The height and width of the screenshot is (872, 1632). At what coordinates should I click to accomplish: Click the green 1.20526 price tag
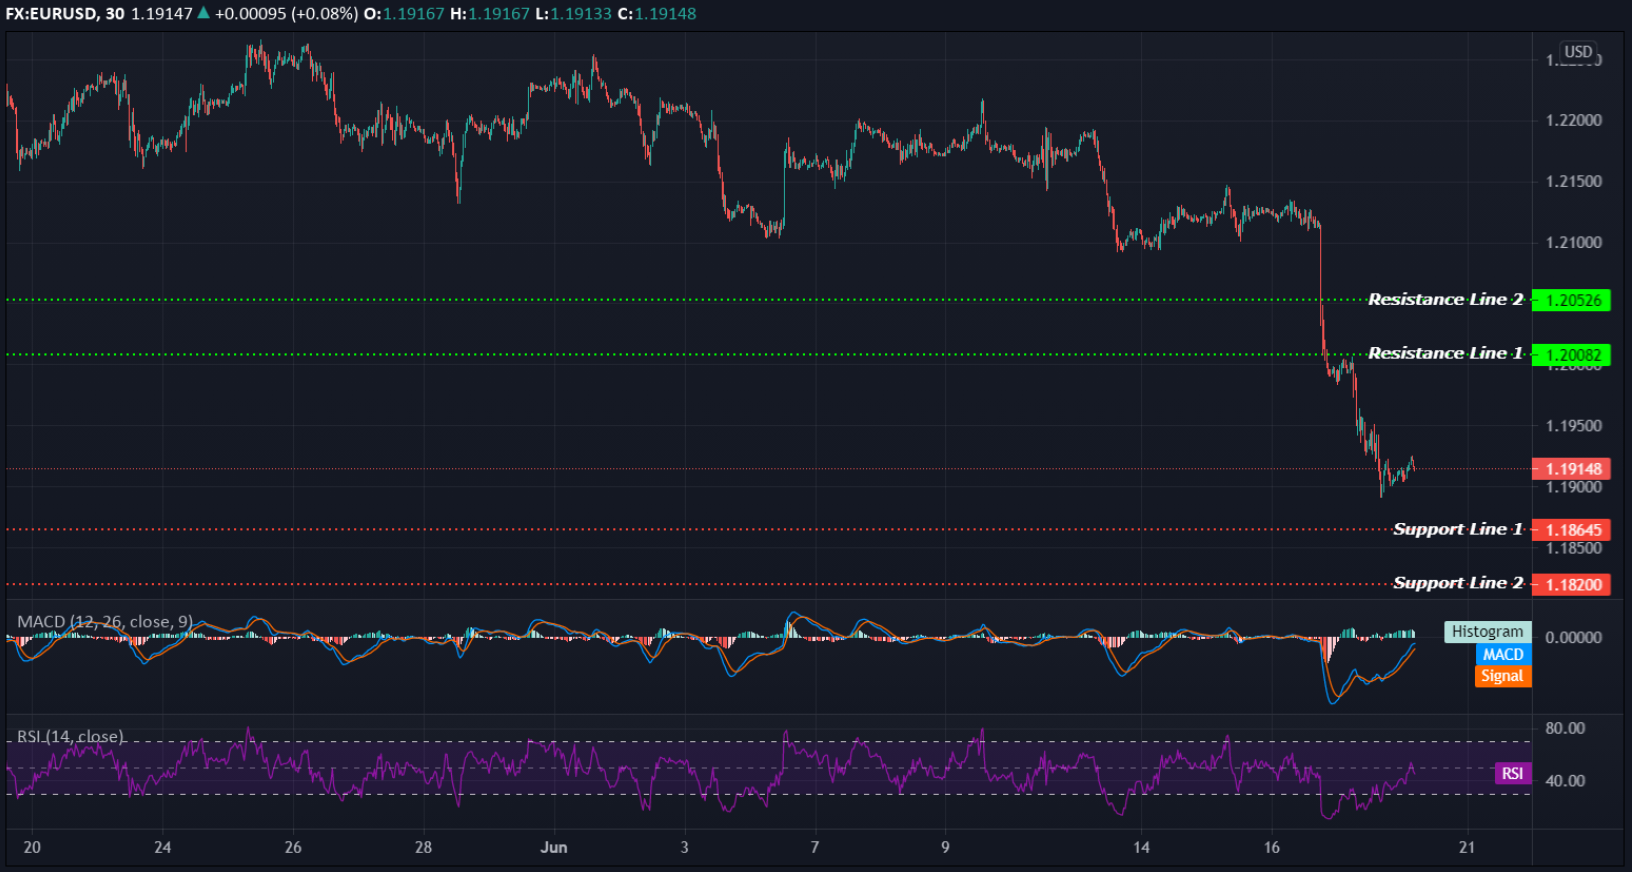1571,300
